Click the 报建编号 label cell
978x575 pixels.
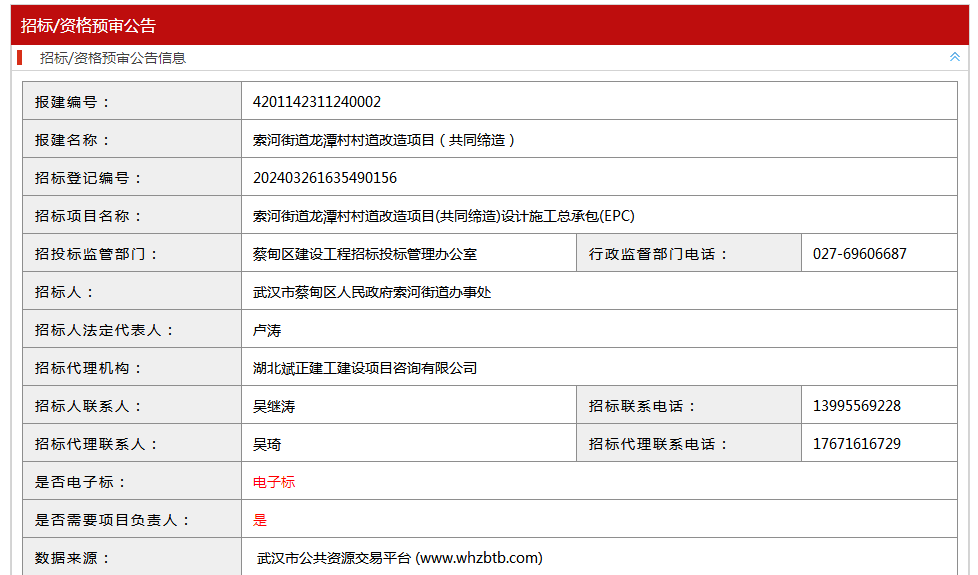(132, 101)
